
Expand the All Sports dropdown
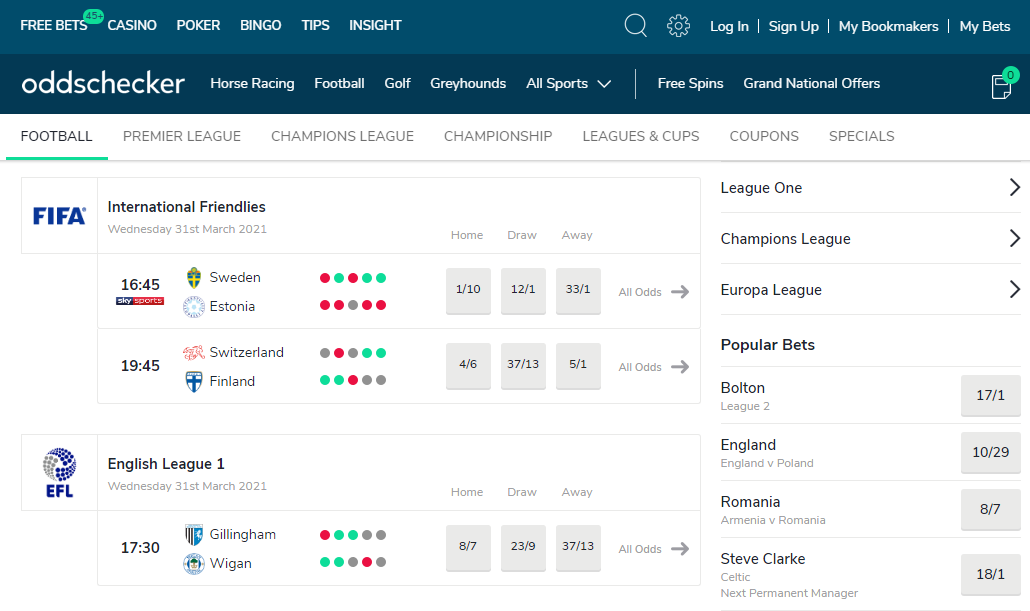pos(568,84)
